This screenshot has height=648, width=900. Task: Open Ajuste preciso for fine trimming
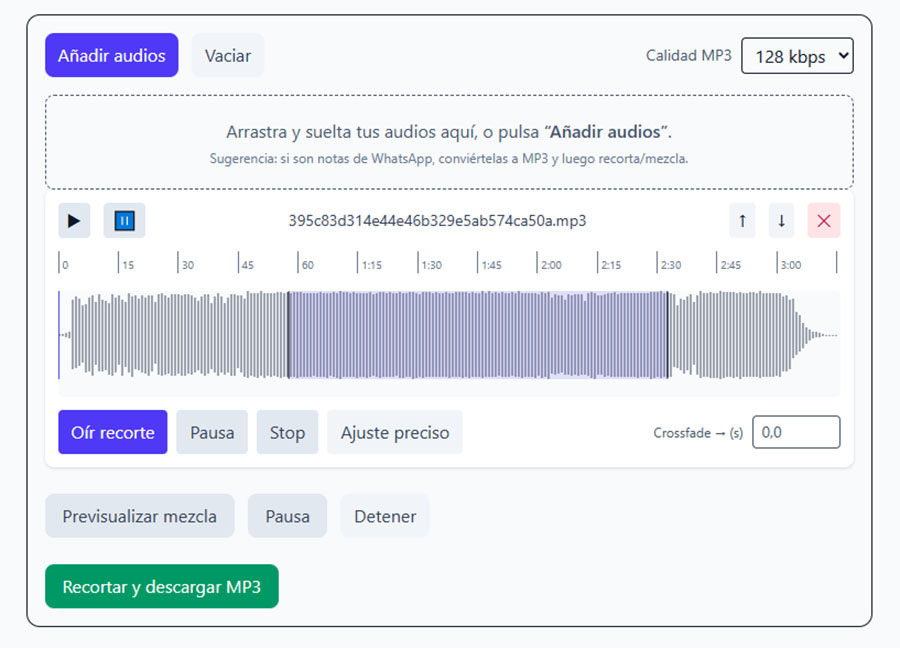tap(395, 432)
